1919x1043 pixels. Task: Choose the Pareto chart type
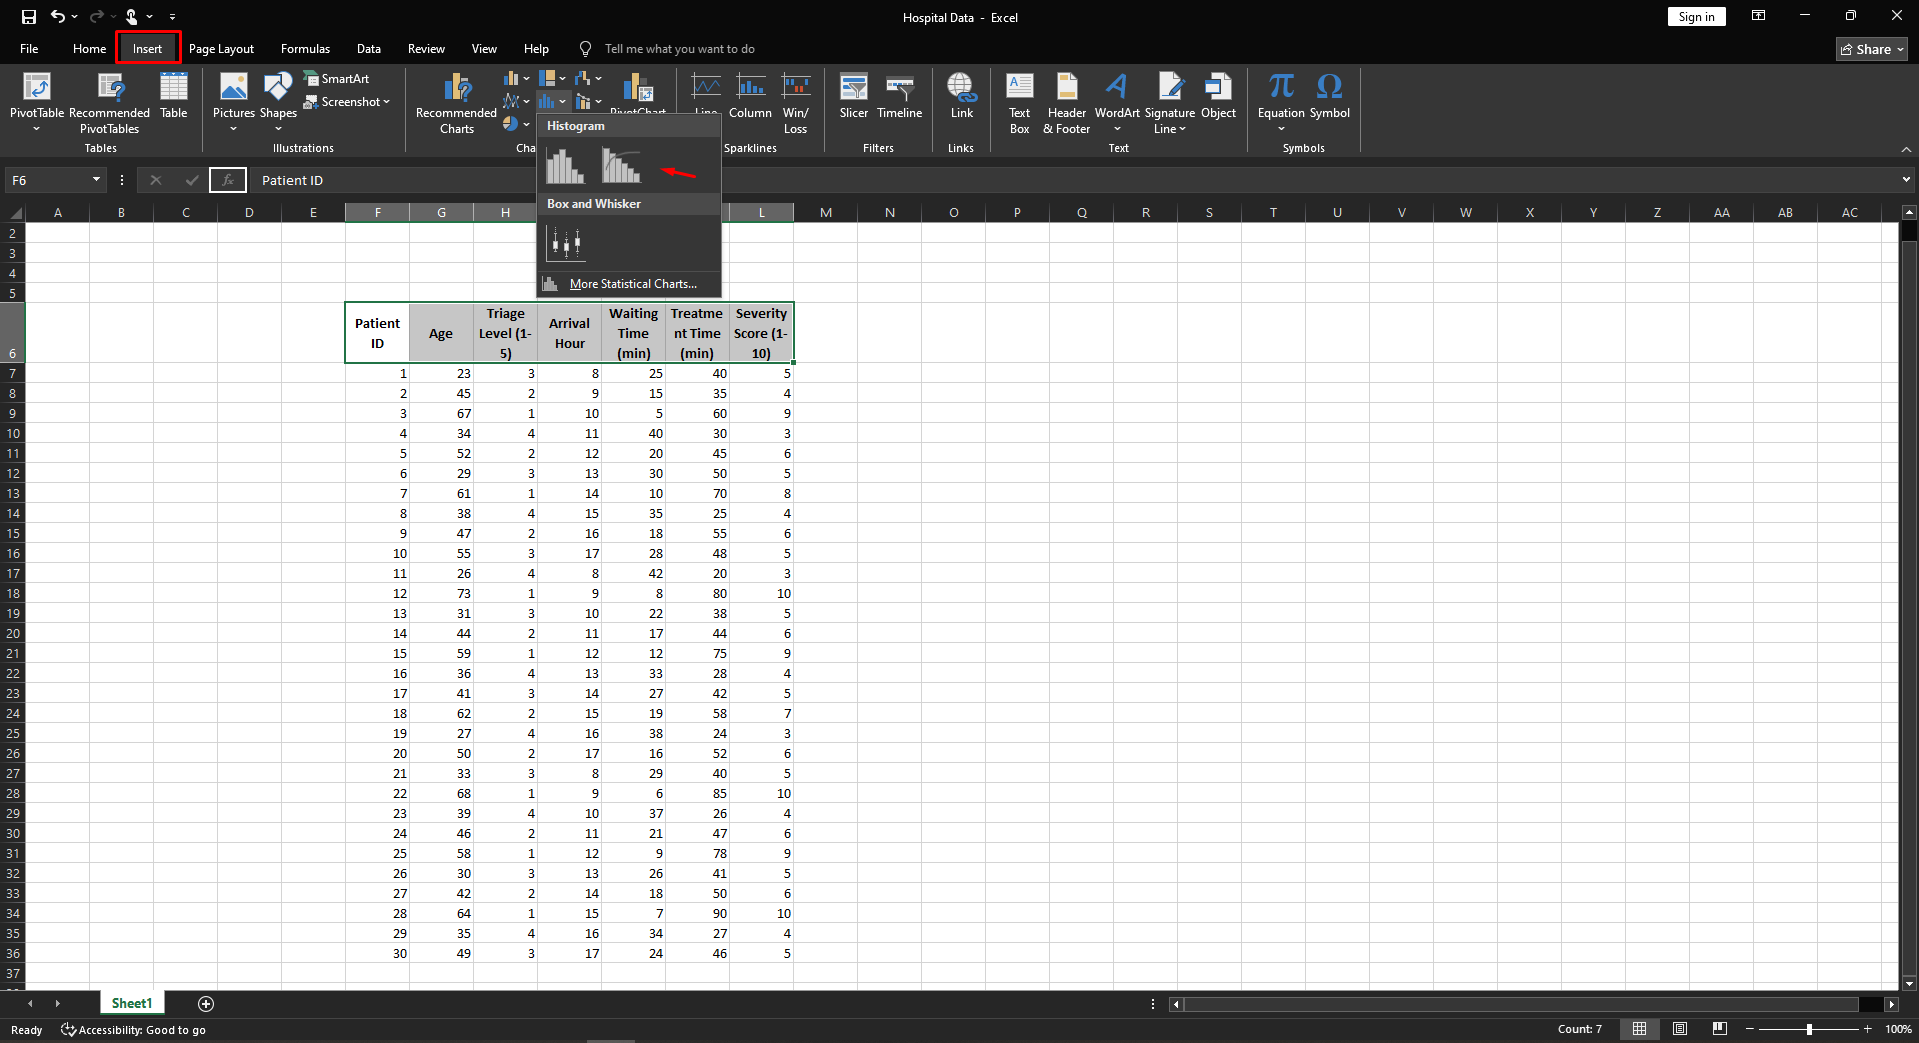pyautogui.click(x=621, y=166)
